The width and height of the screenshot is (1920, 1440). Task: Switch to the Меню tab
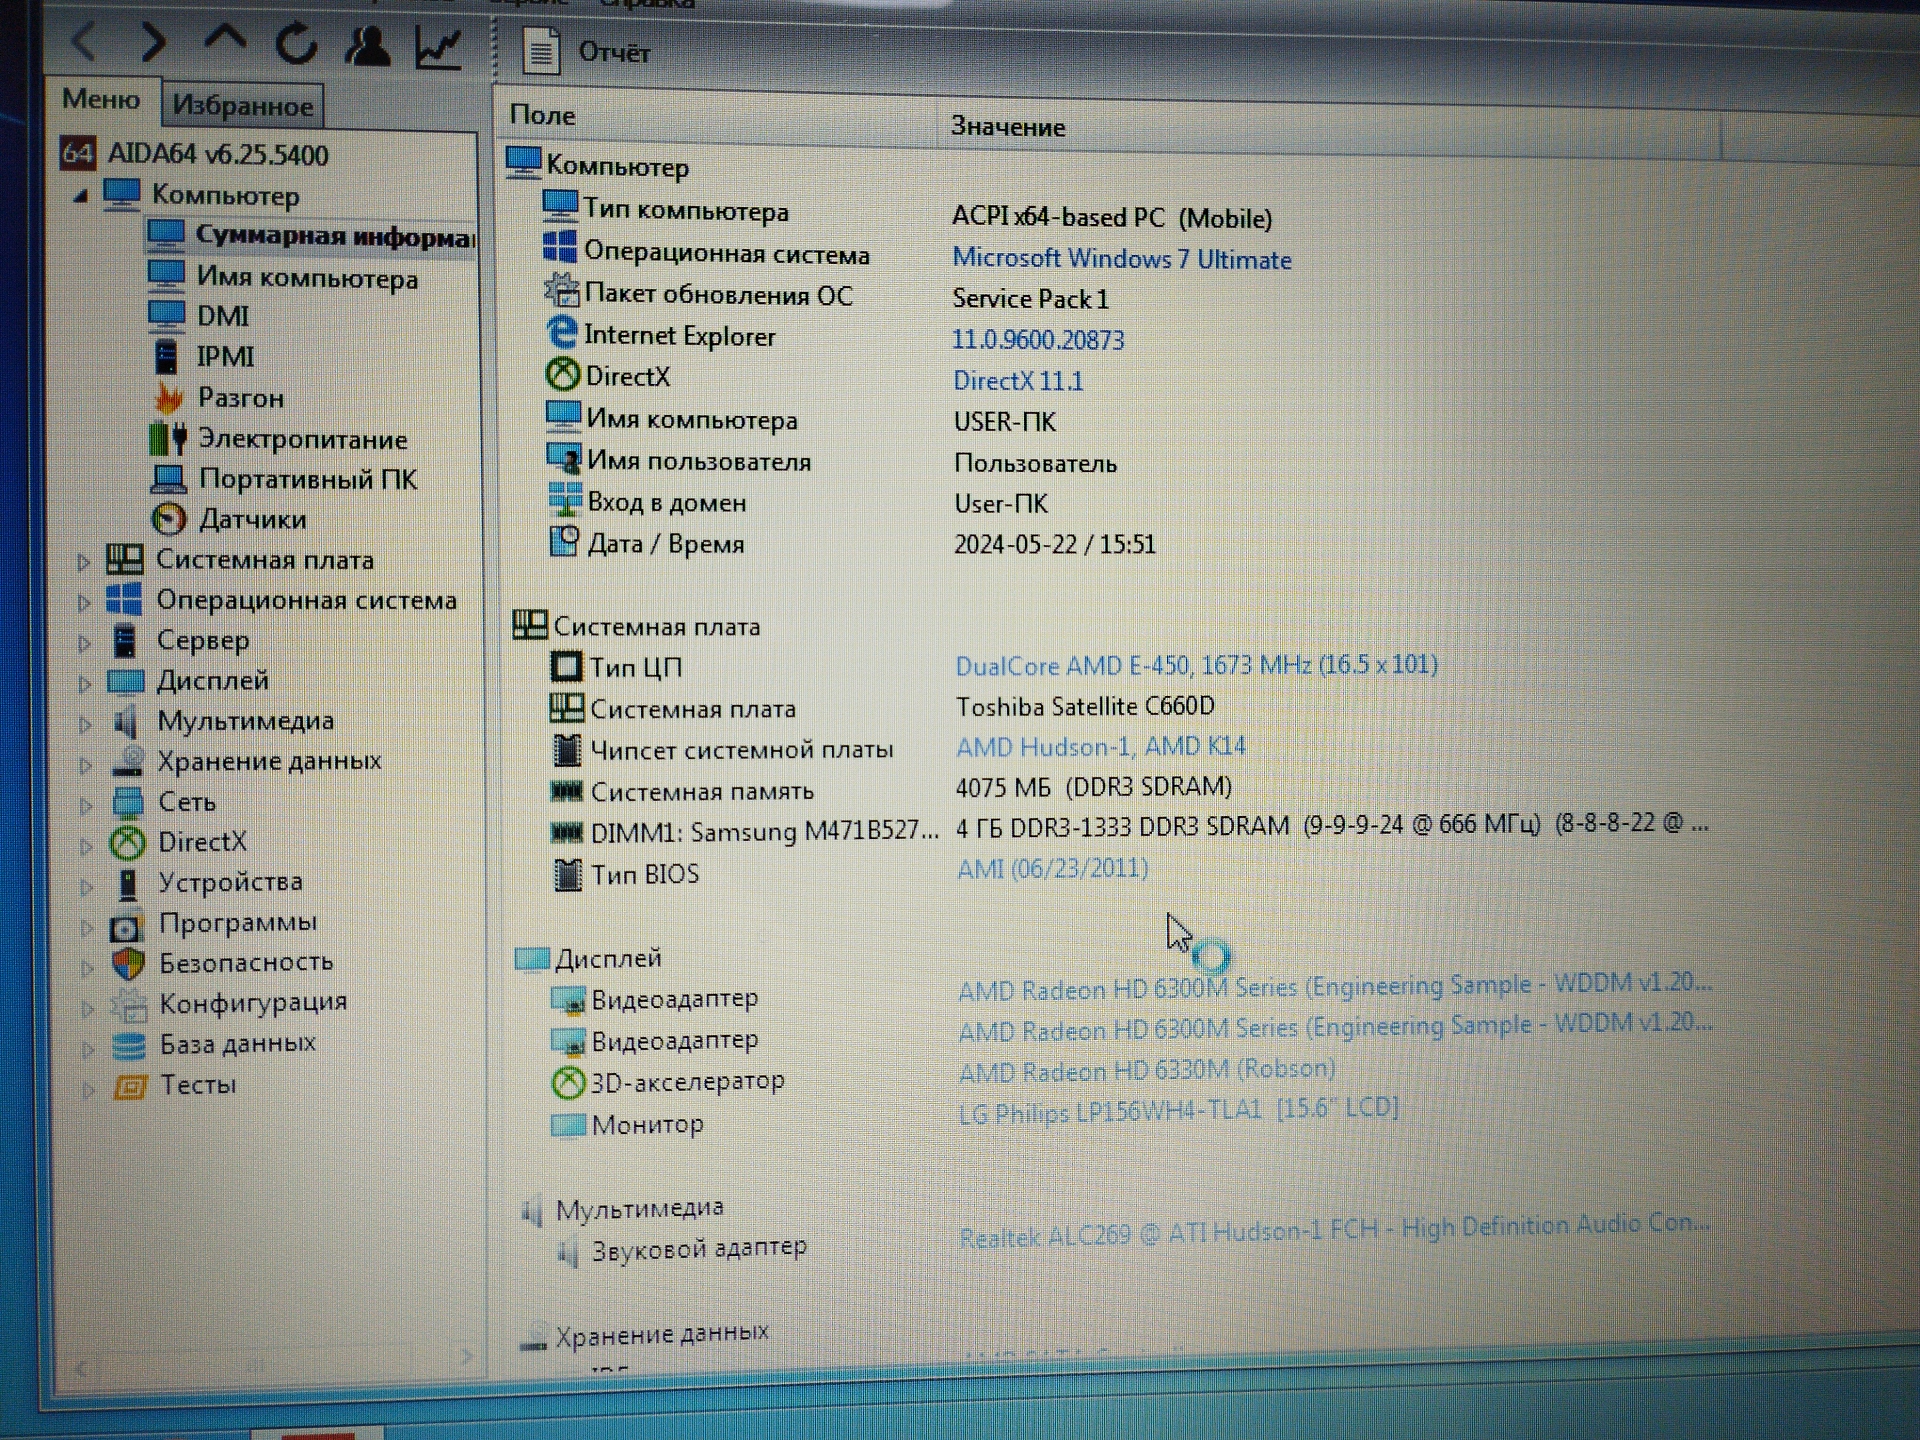click(101, 99)
